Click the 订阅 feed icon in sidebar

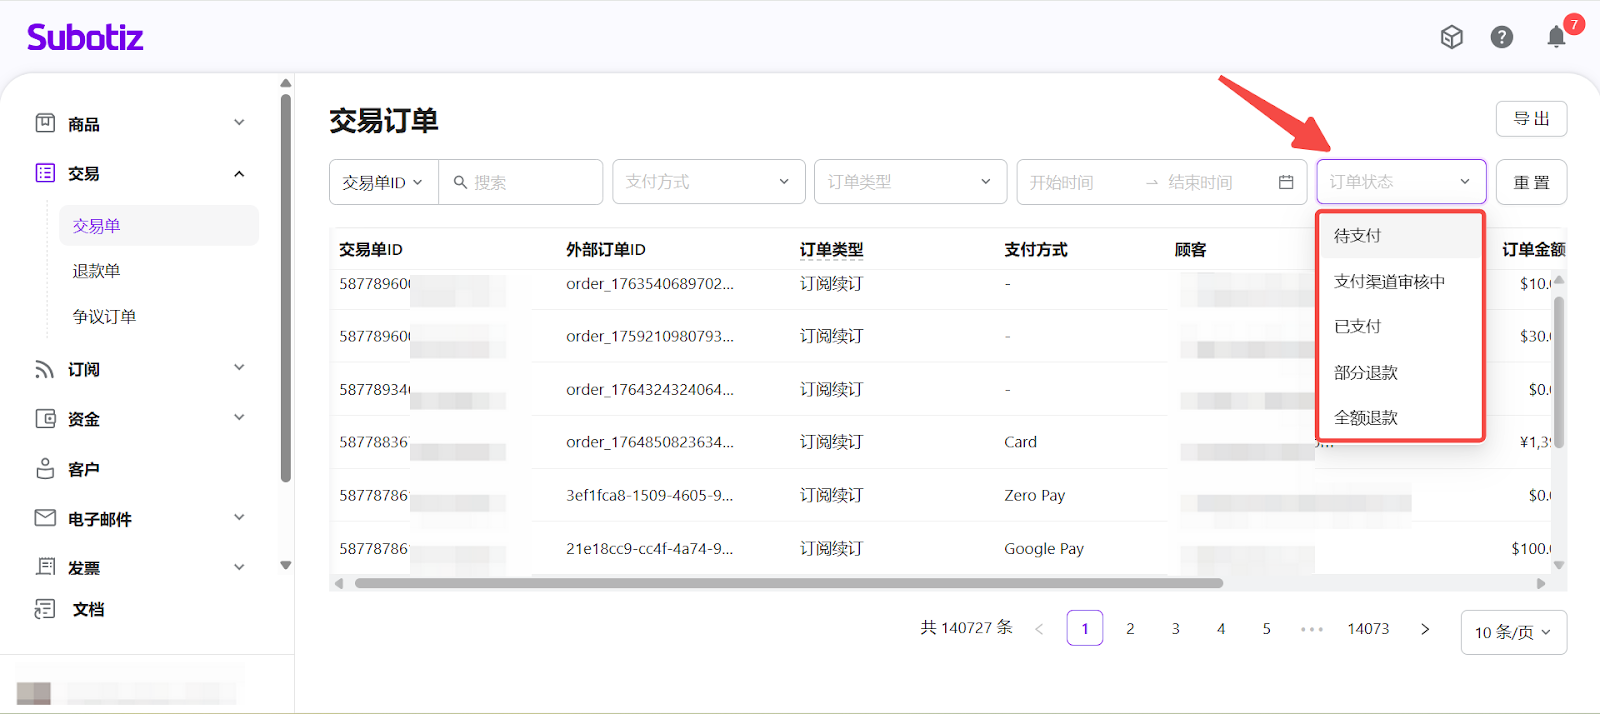pyautogui.click(x=45, y=369)
